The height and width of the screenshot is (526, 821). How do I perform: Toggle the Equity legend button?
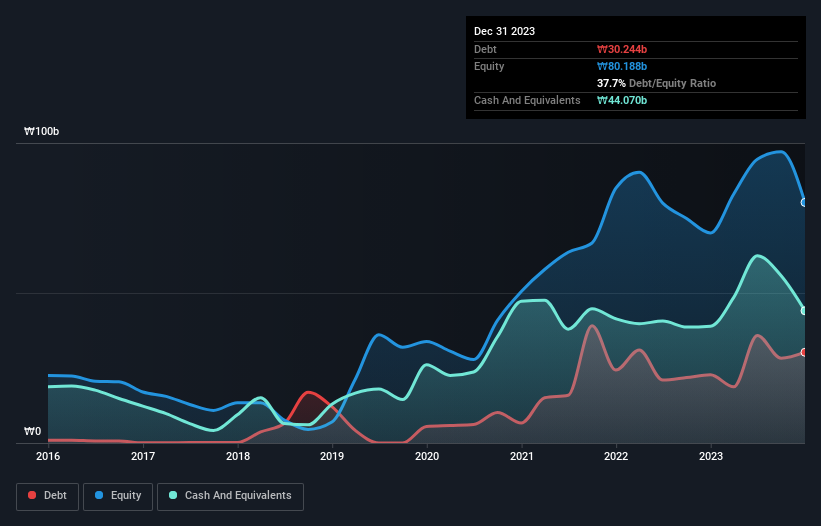[118, 496]
